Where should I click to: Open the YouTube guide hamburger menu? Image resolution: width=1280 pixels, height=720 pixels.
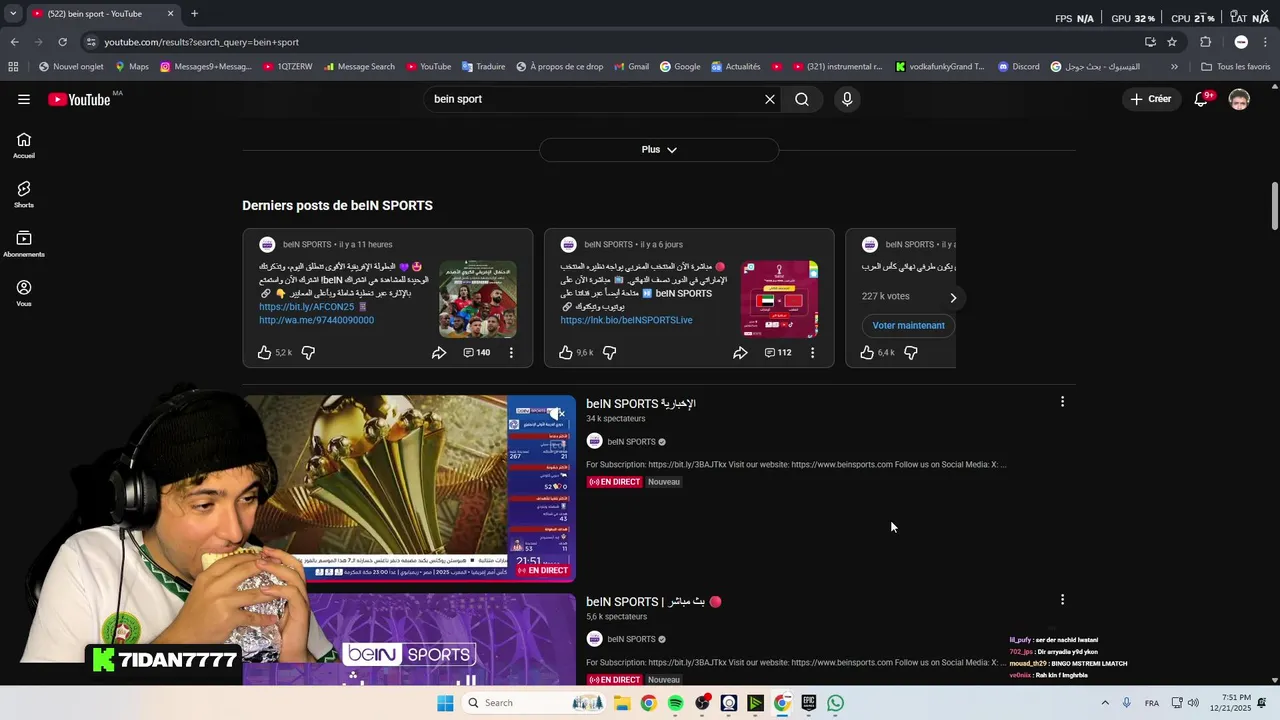[24, 99]
